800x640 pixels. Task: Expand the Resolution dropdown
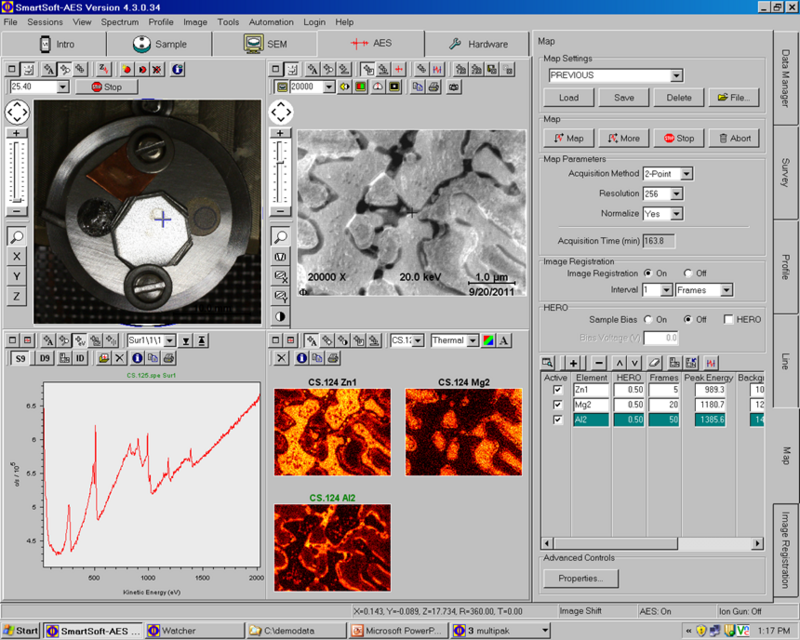[x=677, y=193]
